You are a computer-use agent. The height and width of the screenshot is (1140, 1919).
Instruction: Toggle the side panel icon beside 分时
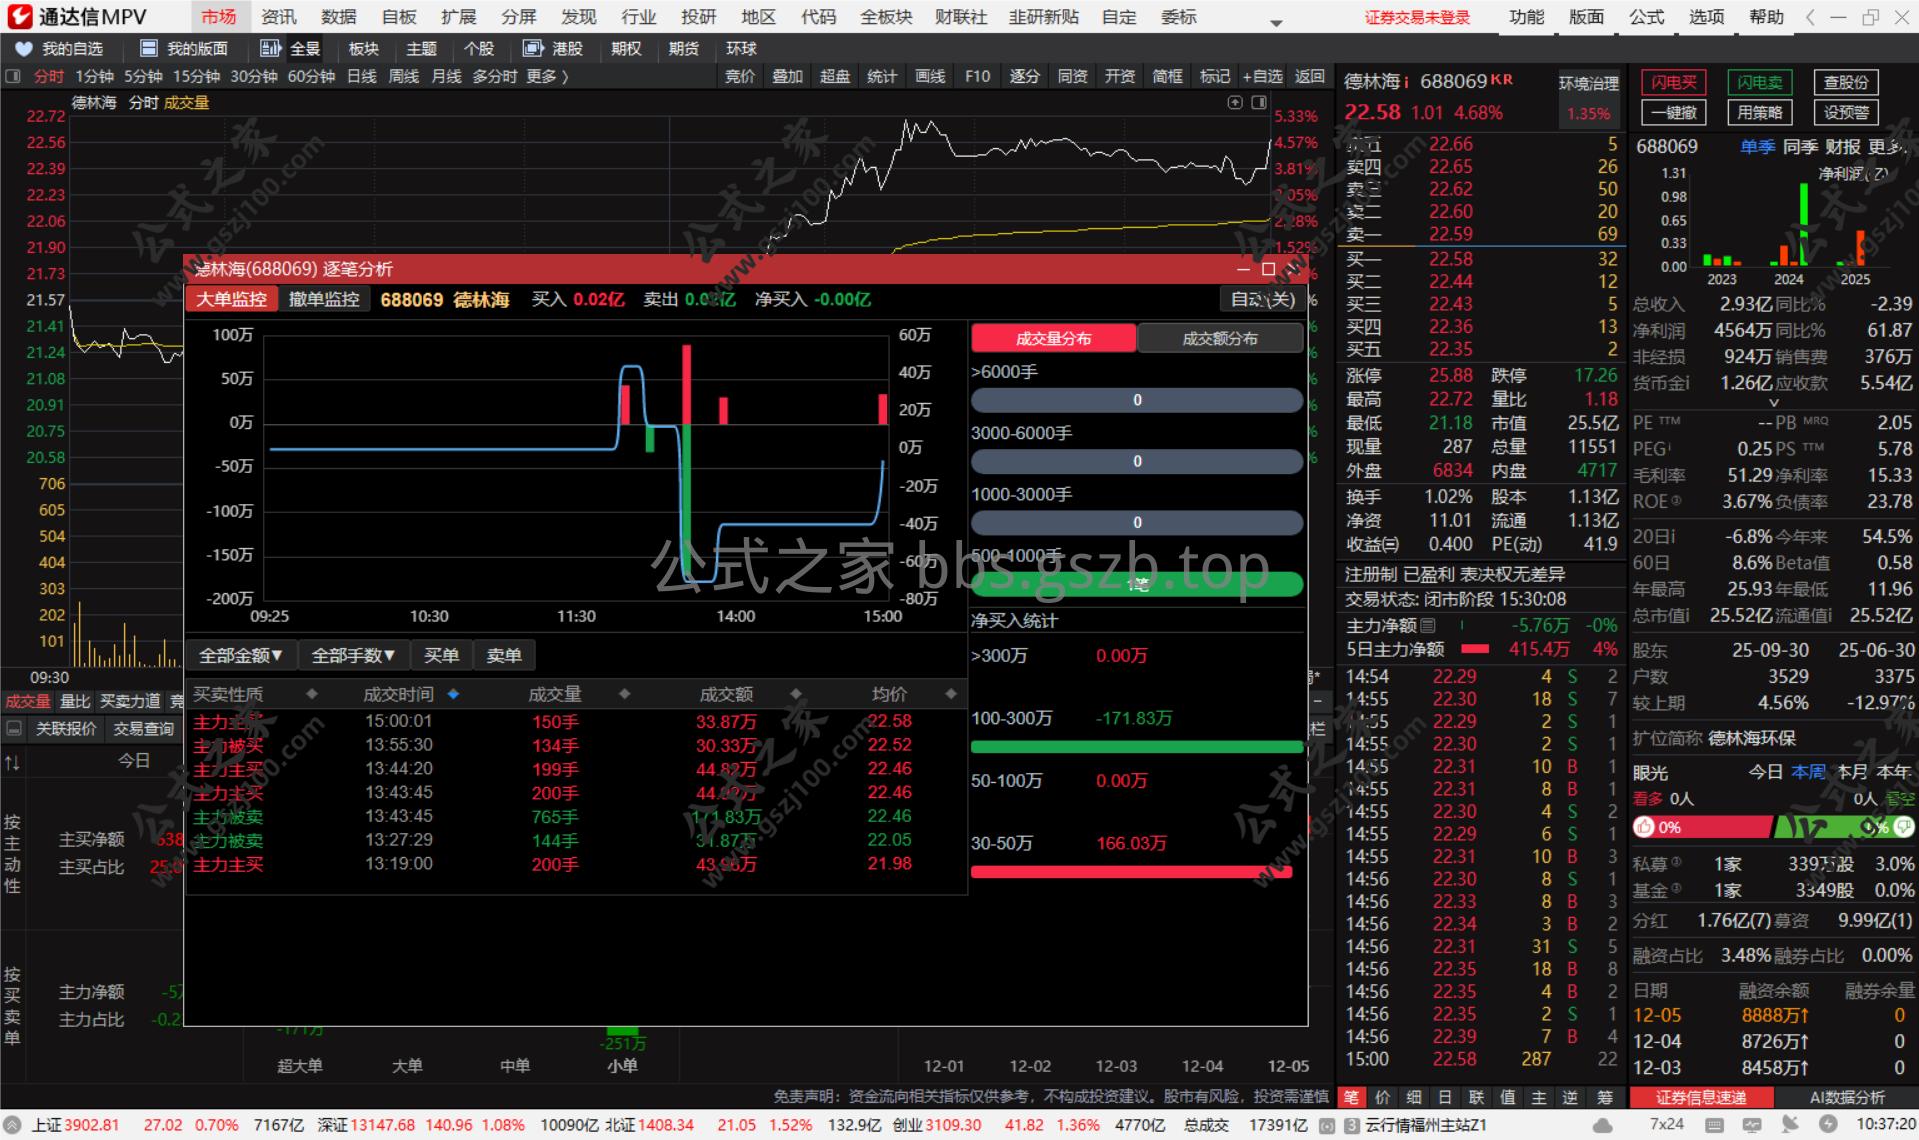coord(13,76)
